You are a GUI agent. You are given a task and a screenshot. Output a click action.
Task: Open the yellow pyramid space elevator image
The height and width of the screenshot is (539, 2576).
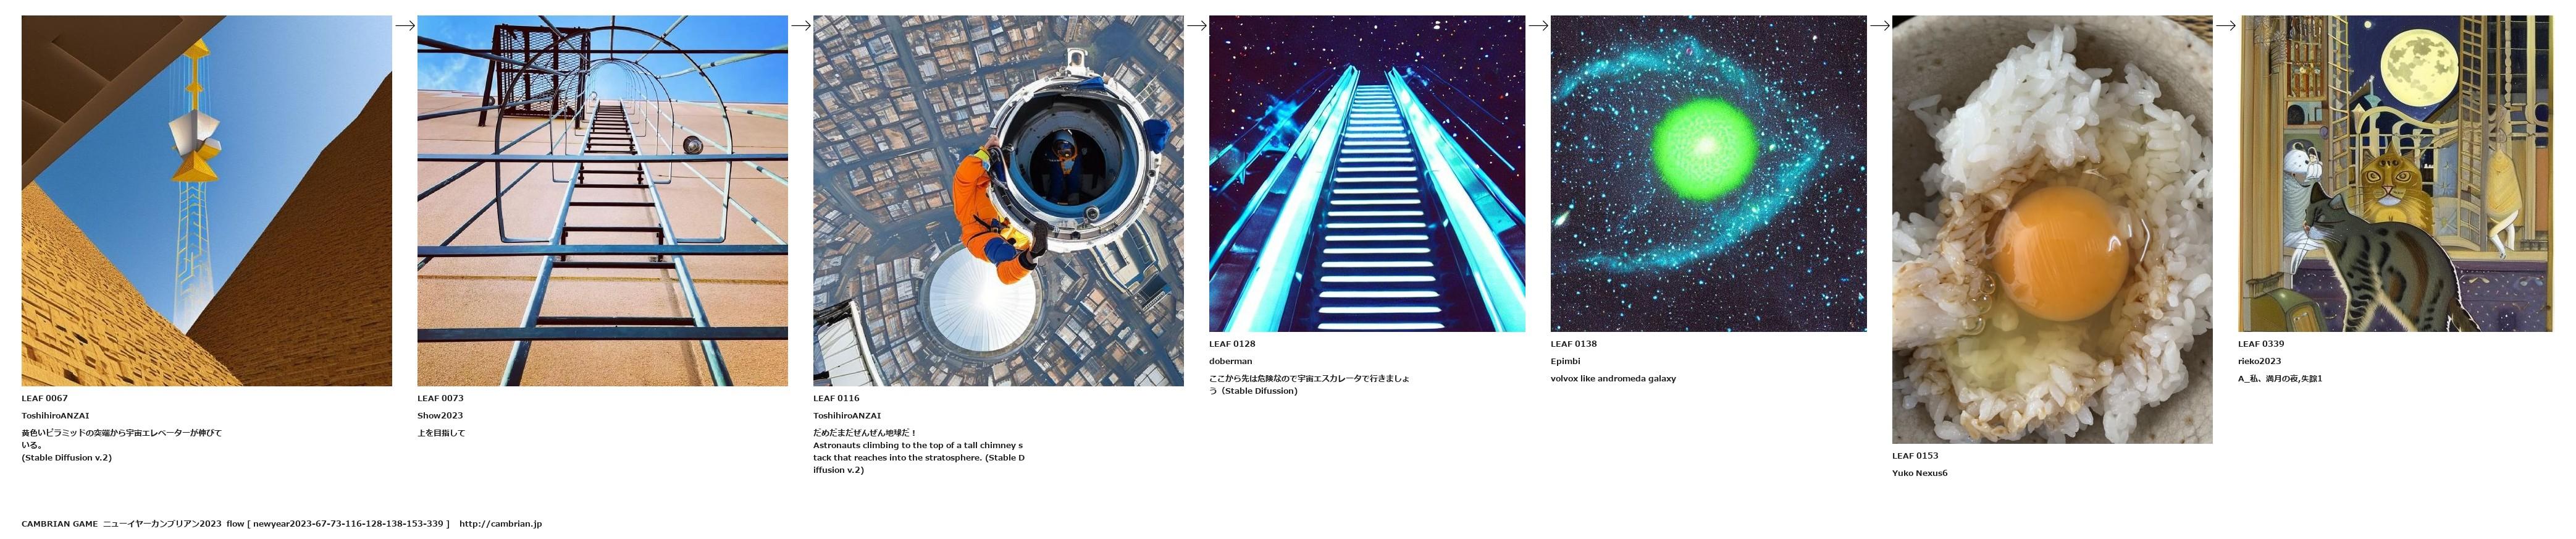click(x=206, y=200)
